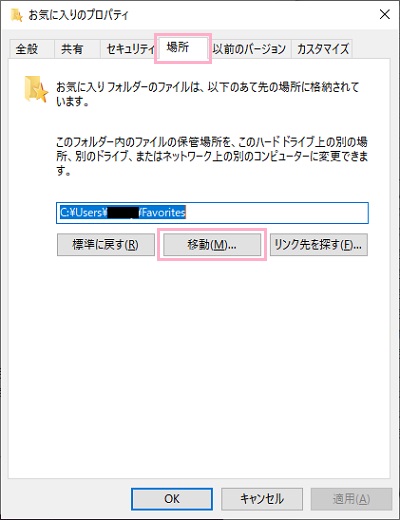The width and height of the screenshot is (400, 520).
Task: Click the Favorites path text field
Action: pos(212,213)
